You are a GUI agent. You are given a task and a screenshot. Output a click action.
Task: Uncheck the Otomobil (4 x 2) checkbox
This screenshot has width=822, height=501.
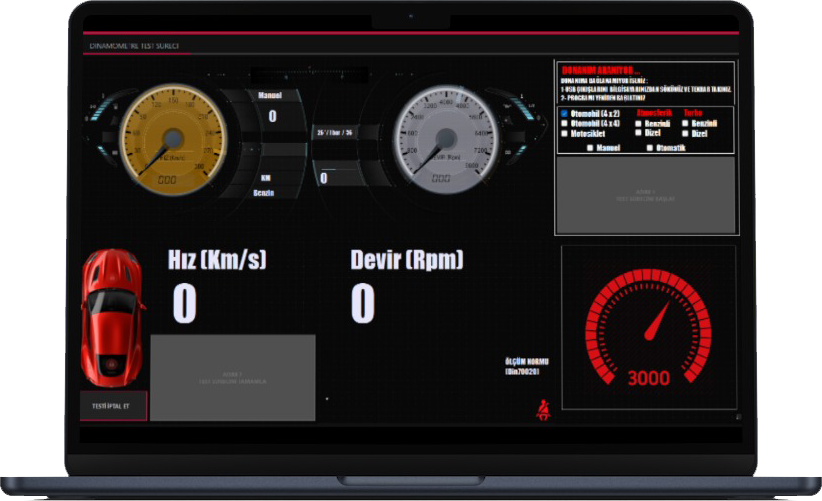click(564, 113)
